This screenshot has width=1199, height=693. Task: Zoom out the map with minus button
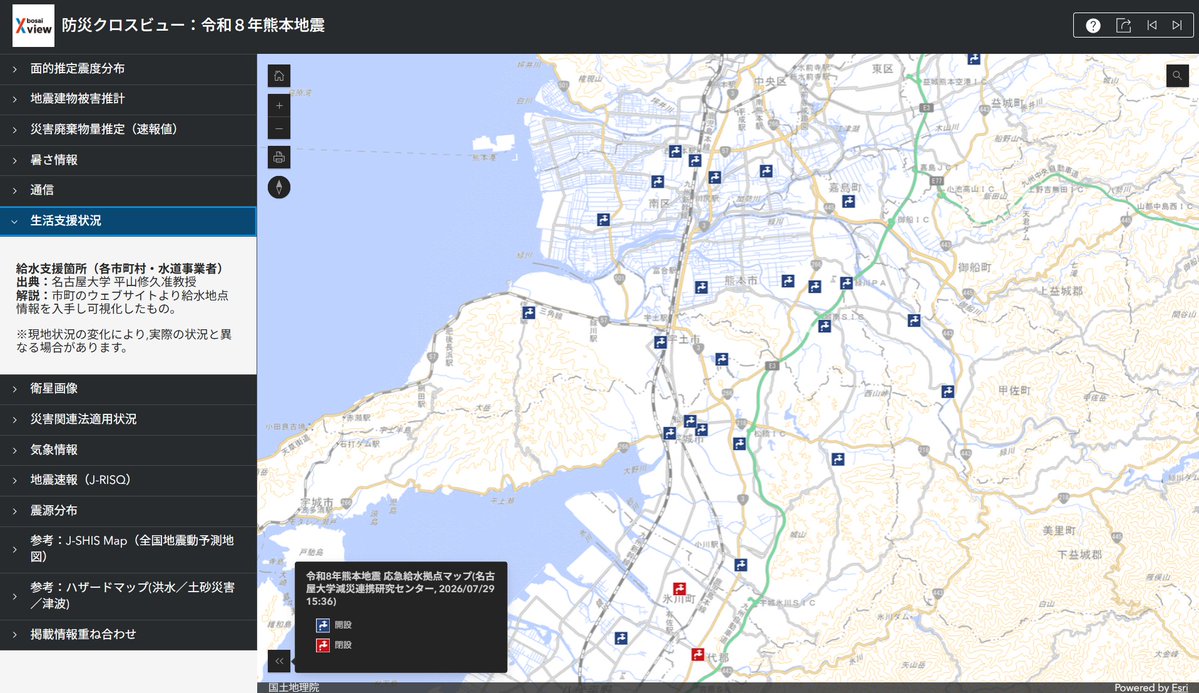(279, 129)
